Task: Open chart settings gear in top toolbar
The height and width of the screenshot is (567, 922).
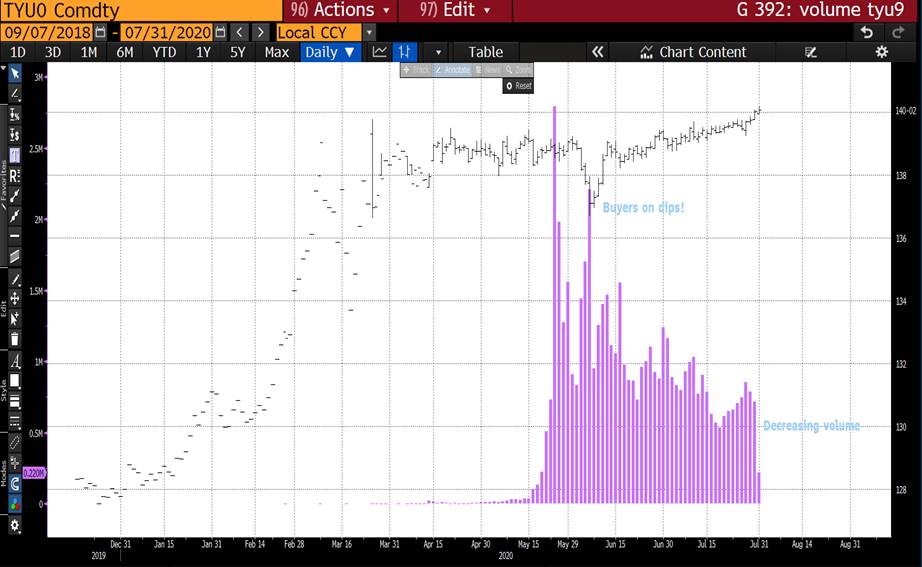Action: [881, 52]
